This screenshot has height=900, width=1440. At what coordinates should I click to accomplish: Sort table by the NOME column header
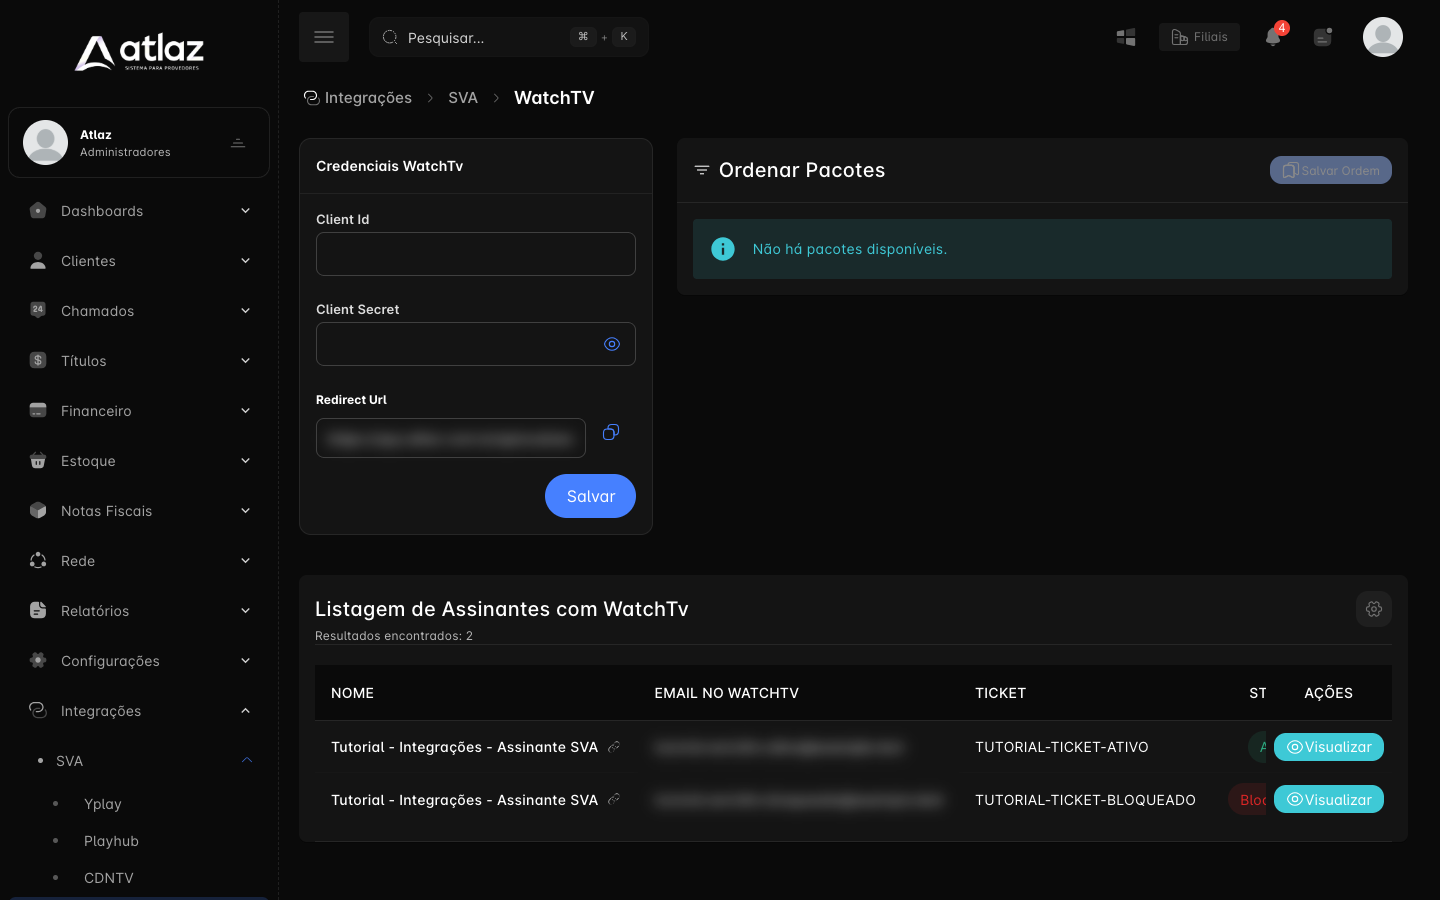click(352, 693)
